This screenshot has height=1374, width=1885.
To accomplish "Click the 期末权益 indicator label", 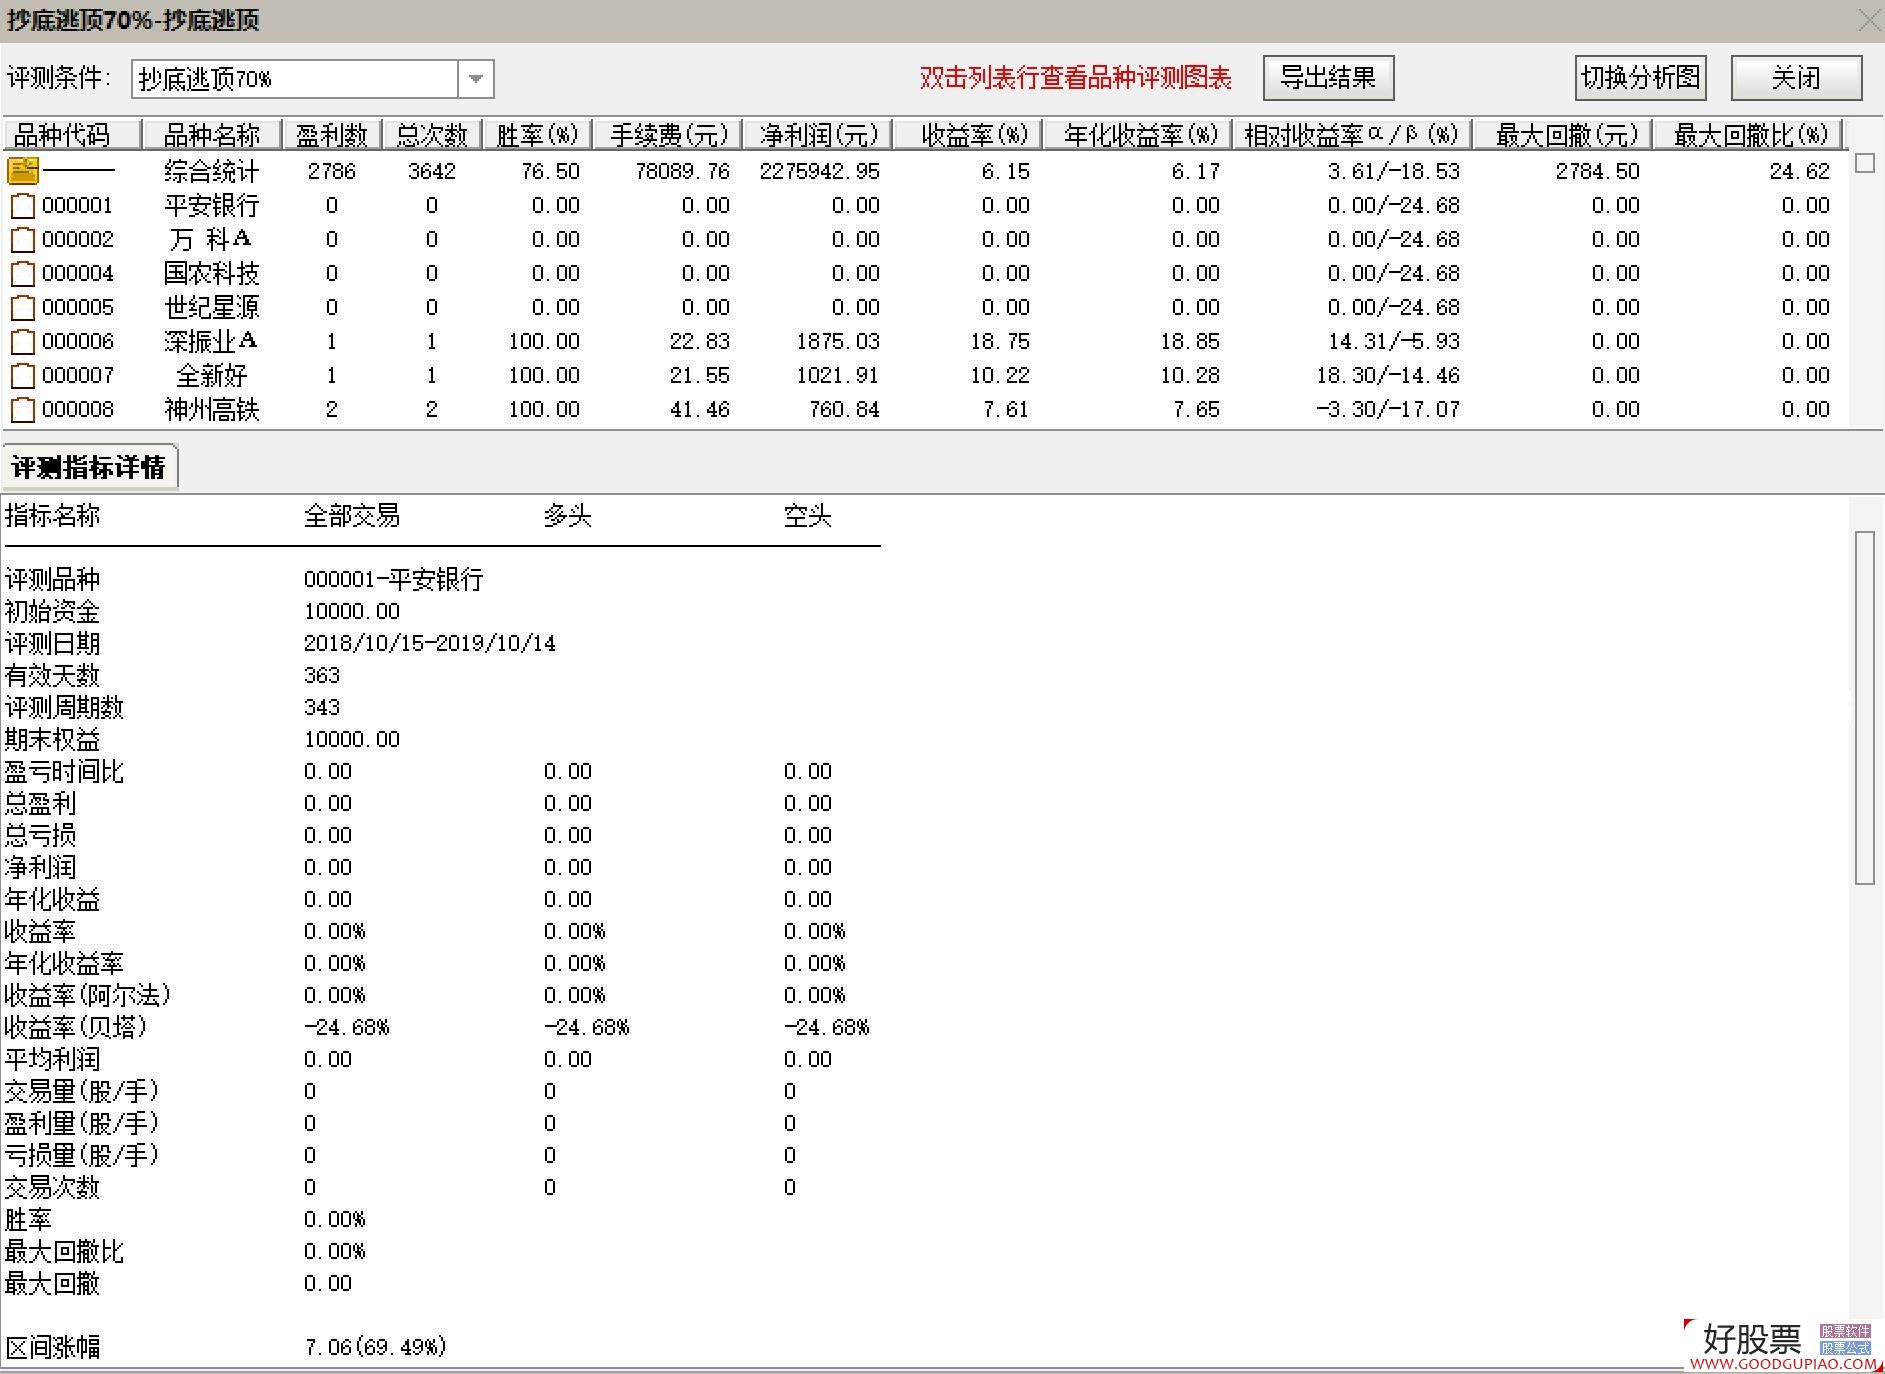I will tap(53, 739).
